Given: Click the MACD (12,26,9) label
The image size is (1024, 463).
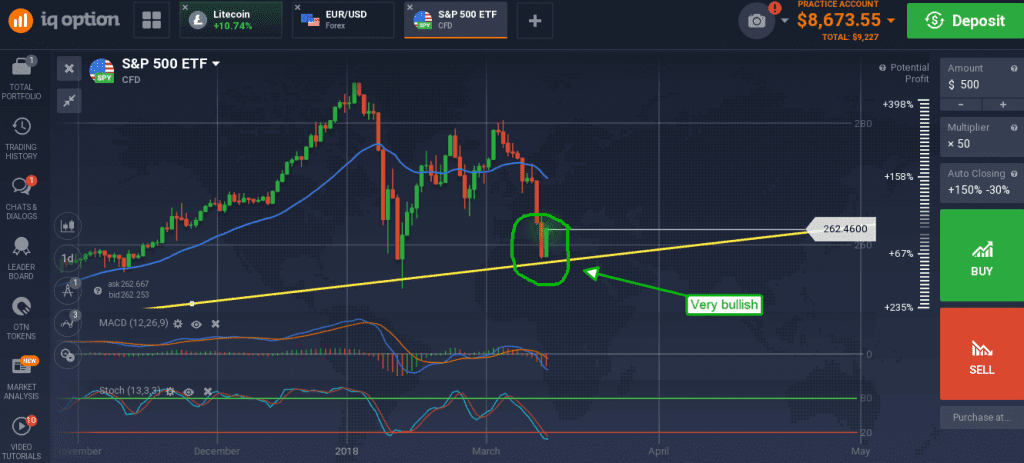Looking at the screenshot, I should click(x=133, y=323).
